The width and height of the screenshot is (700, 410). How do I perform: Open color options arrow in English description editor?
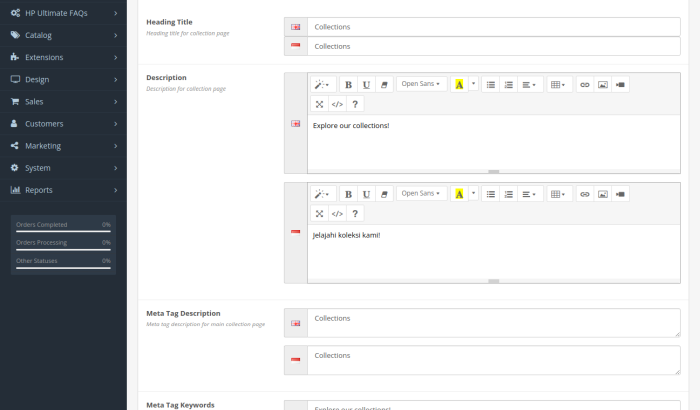coord(473,84)
